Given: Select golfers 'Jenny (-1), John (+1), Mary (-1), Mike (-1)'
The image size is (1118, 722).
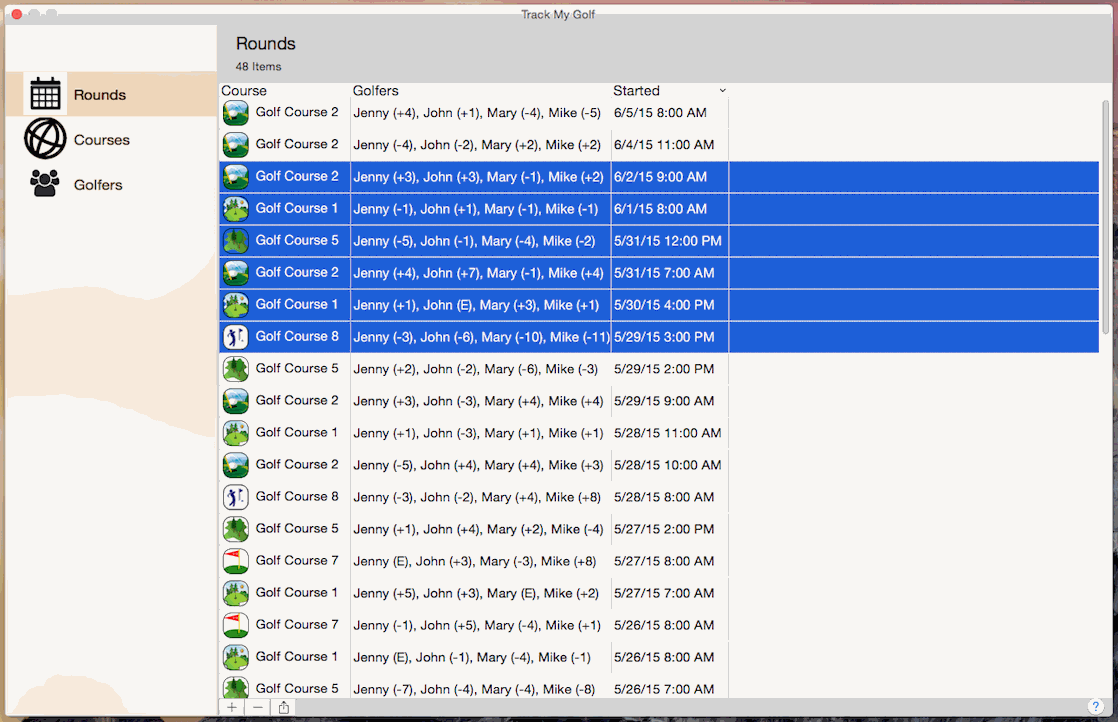Looking at the screenshot, I should click(x=476, y=209).
